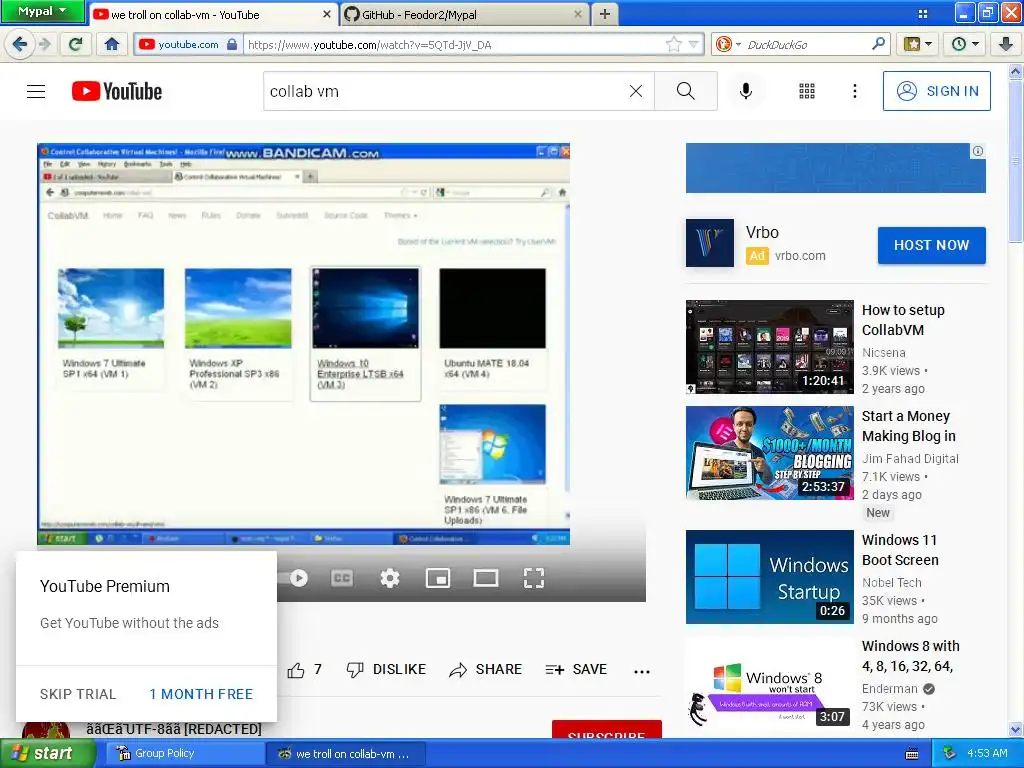Image resolution: width=1024 pixels, height=768 pixels.
Task: Click the system tray clock 4:53 AM
Action: (x=987, y=754)
